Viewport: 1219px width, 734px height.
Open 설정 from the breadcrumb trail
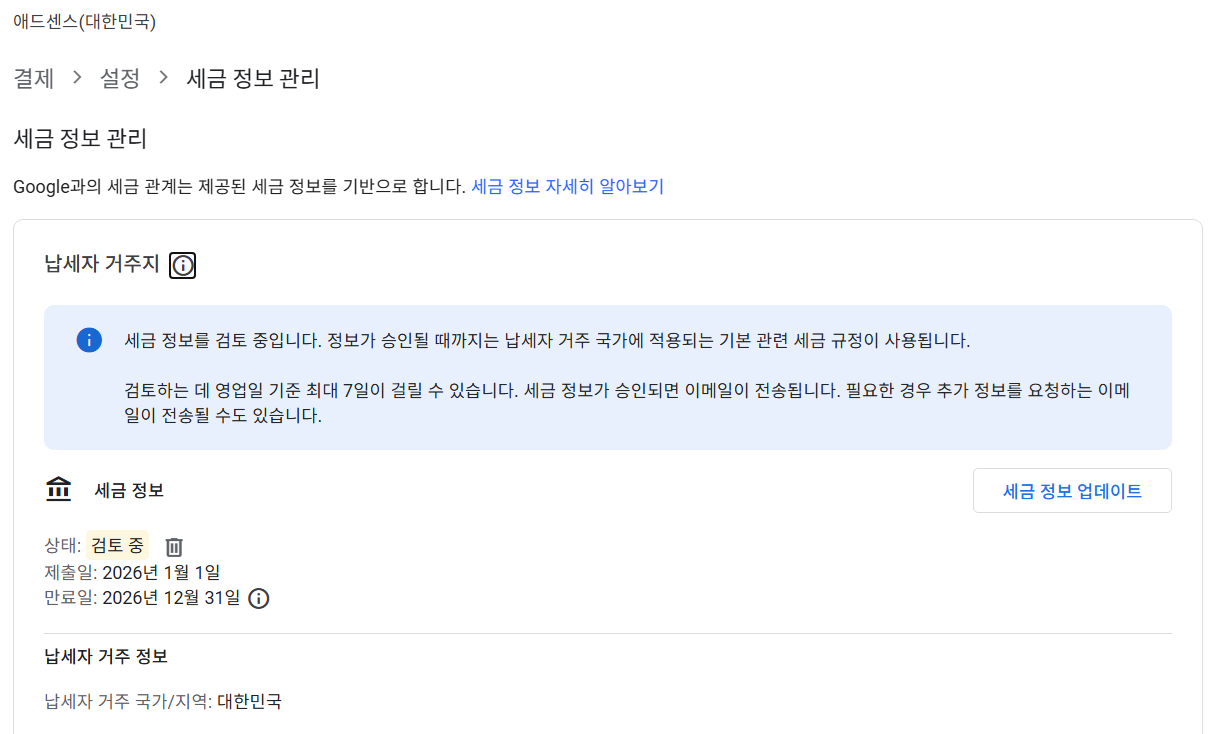pos(120,79)
